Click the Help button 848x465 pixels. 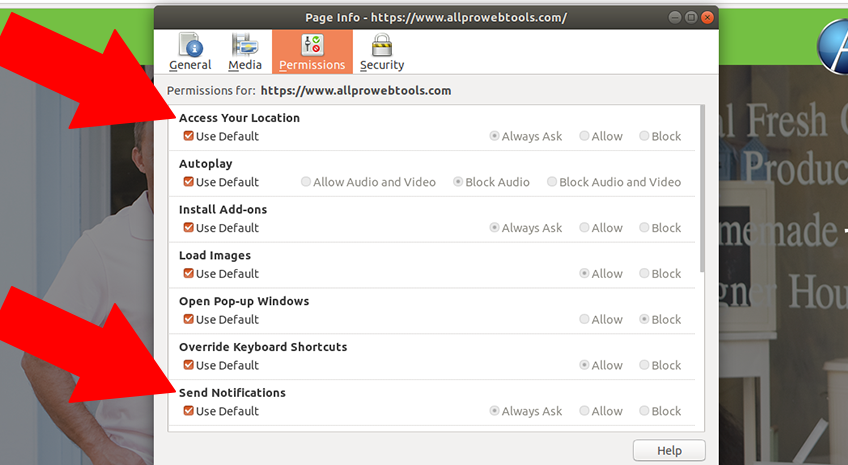(x=669, y=450)
